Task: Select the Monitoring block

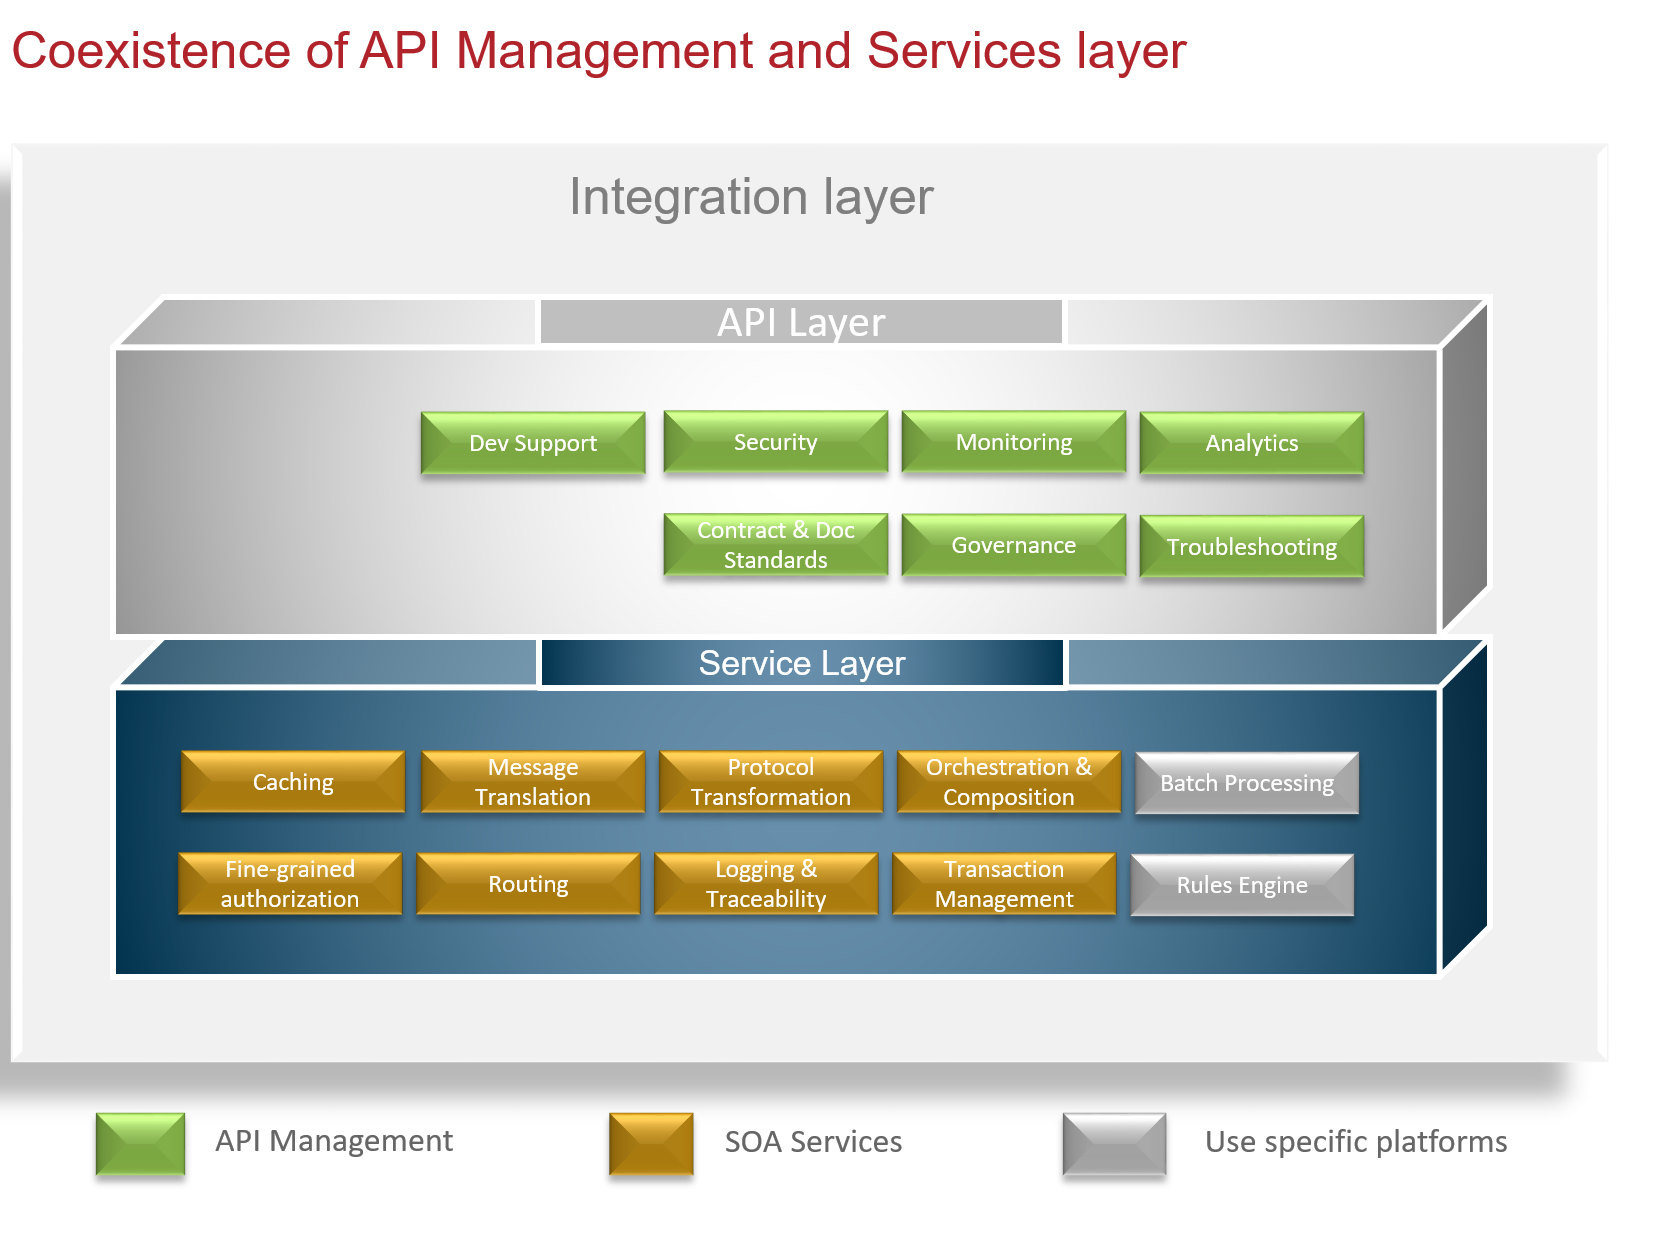Action: pyautogui.click(x=1013, y=441)
